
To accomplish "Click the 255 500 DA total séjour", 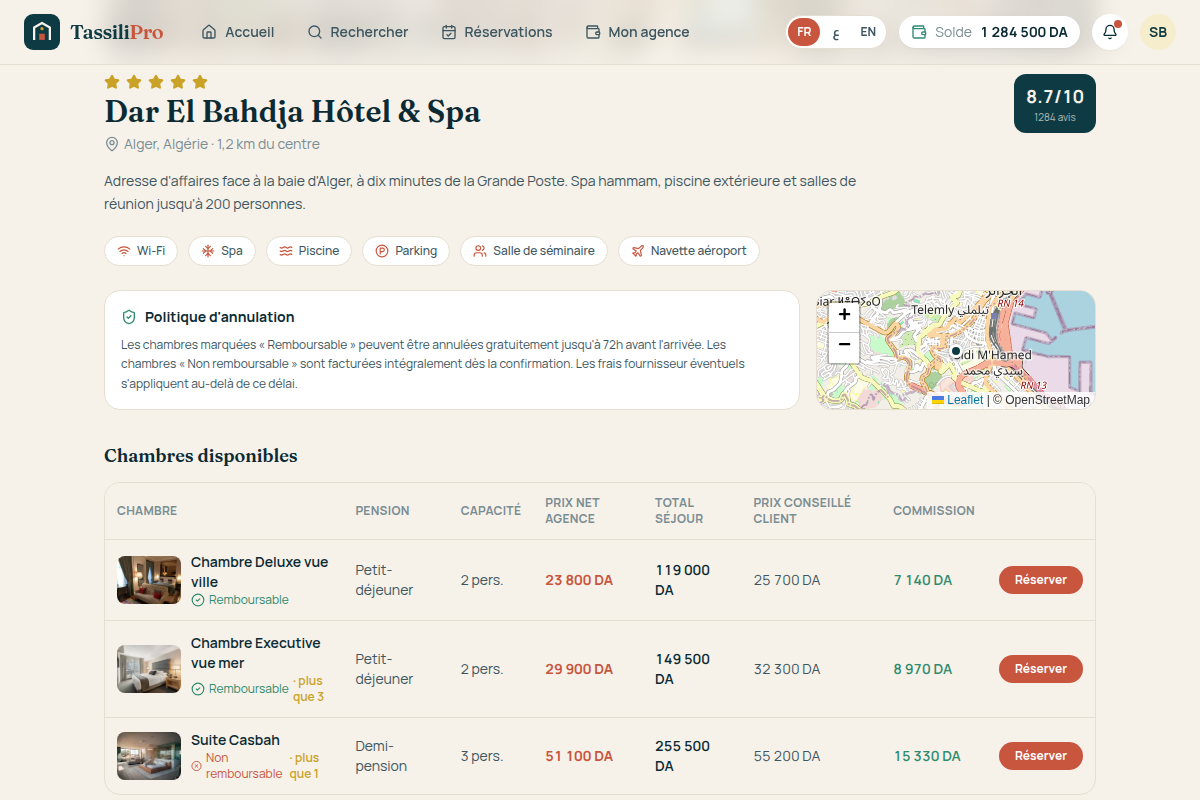I will pos(682,756).
